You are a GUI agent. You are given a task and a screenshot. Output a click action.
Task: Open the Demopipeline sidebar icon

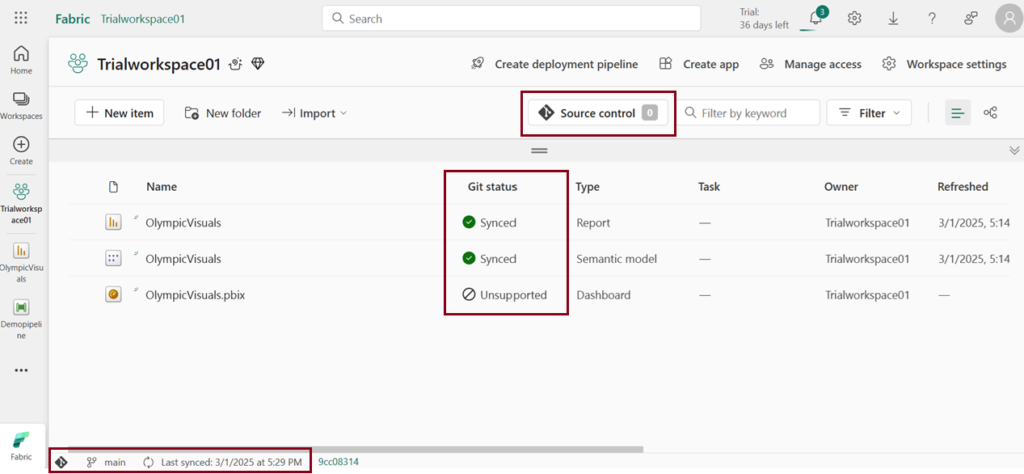[21, 314]
